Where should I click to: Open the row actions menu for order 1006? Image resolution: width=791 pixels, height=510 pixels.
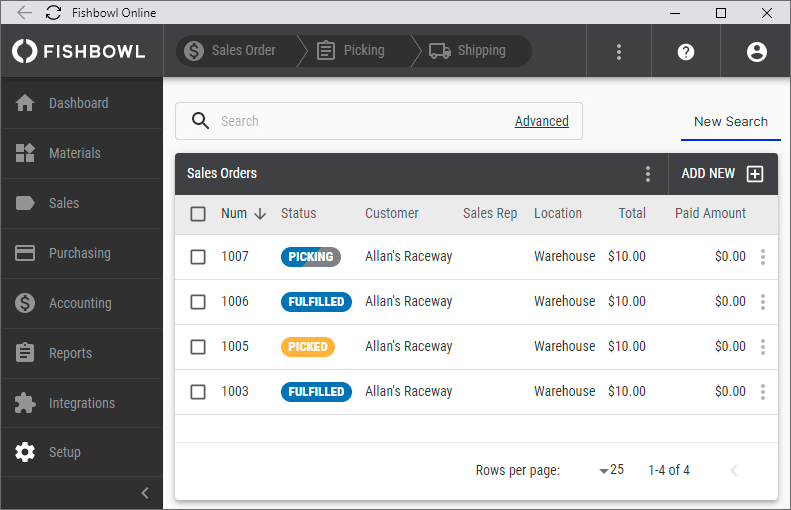coord(763,302)
